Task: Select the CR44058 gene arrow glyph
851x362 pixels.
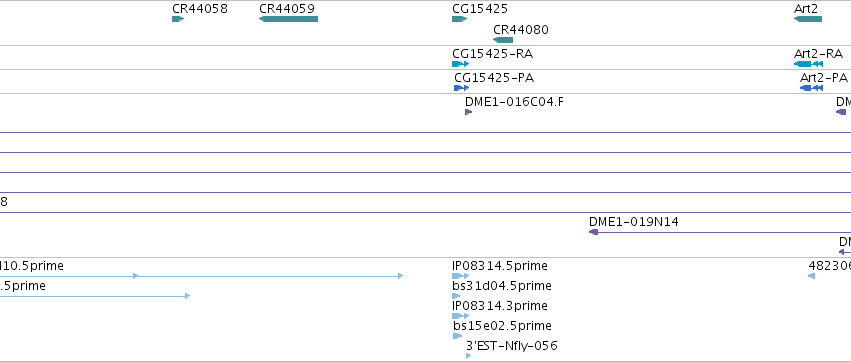Action: click(178, 19)
